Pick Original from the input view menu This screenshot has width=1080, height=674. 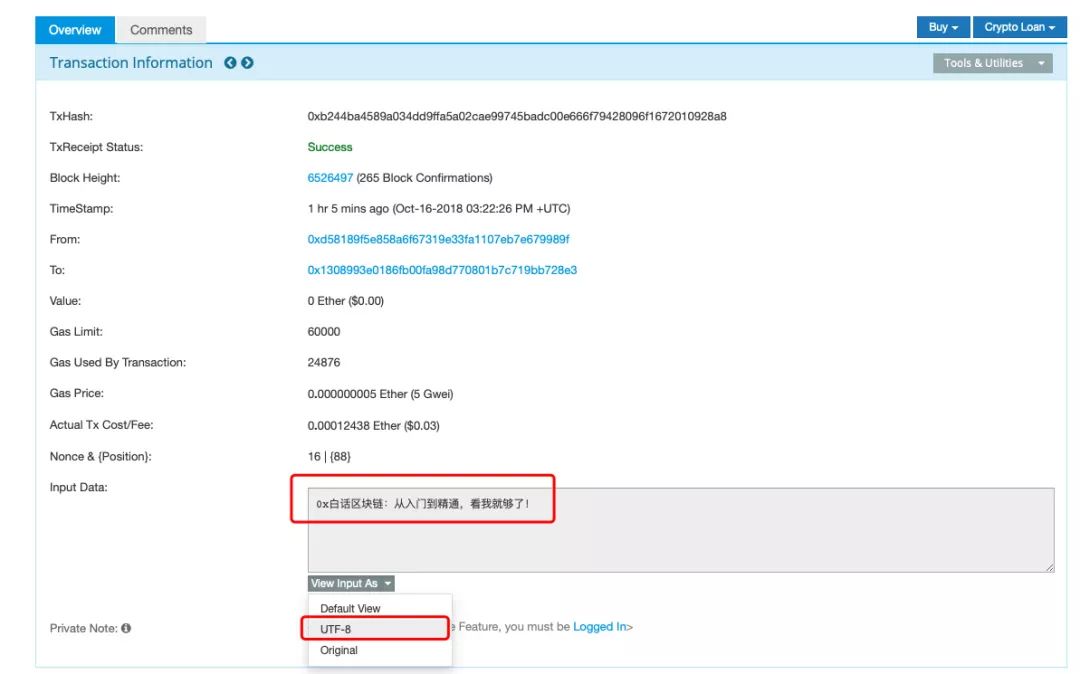point(339,650)
